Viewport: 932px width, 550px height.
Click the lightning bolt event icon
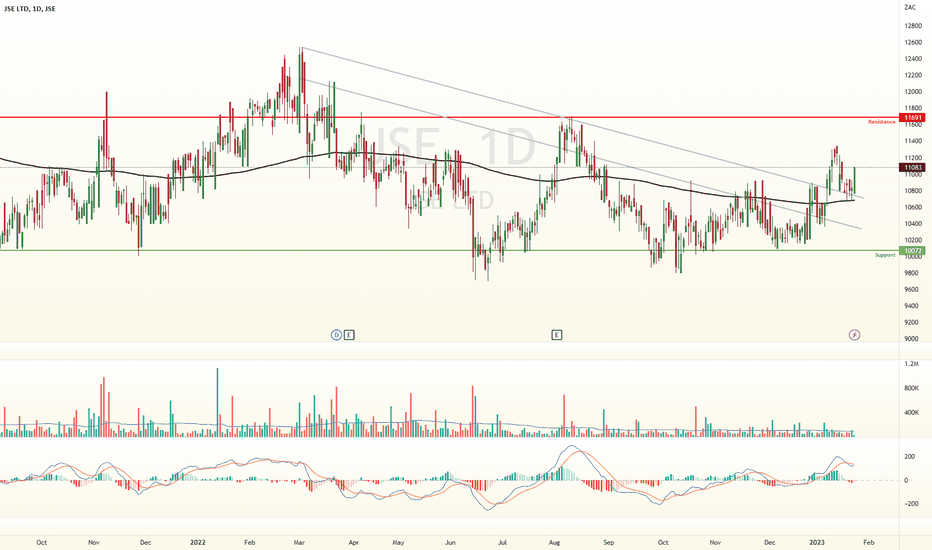[x=854, y=335]
